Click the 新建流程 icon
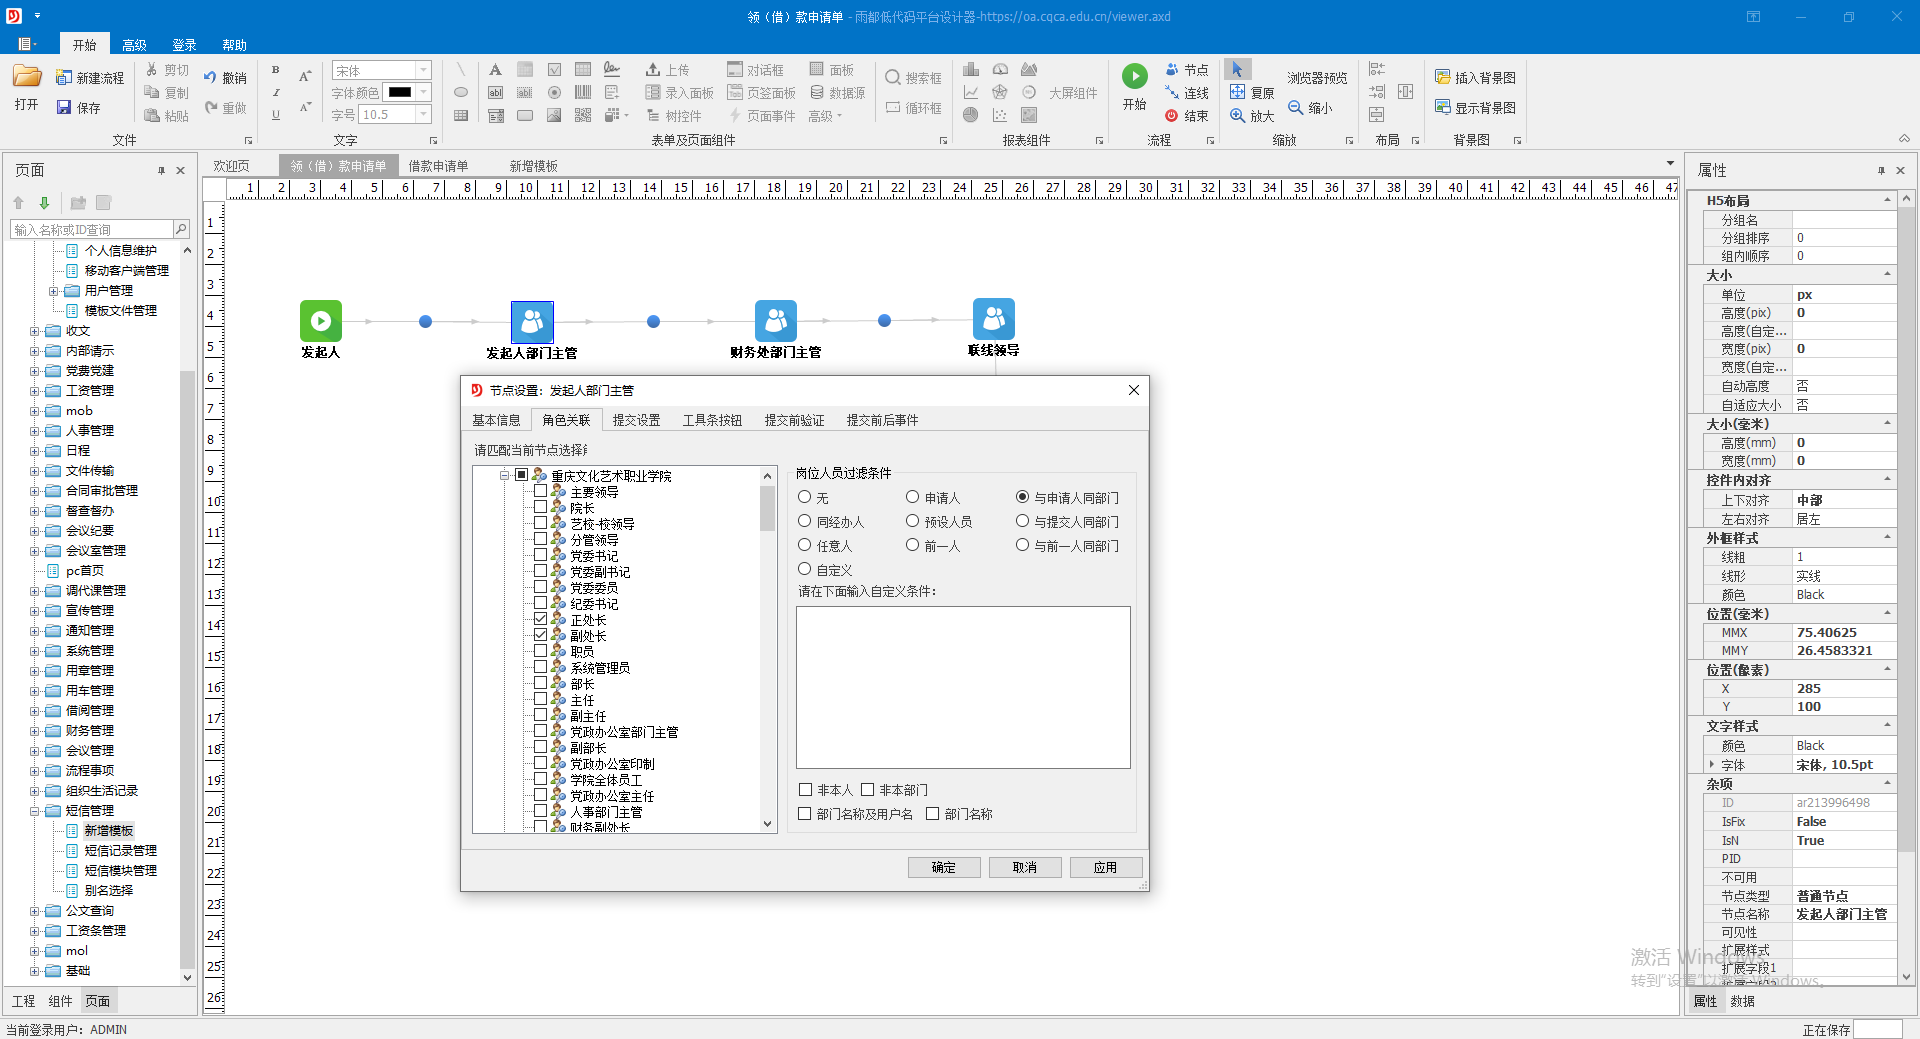The height and width of the screenshot is (1039, 1920). tap(64, 78)
